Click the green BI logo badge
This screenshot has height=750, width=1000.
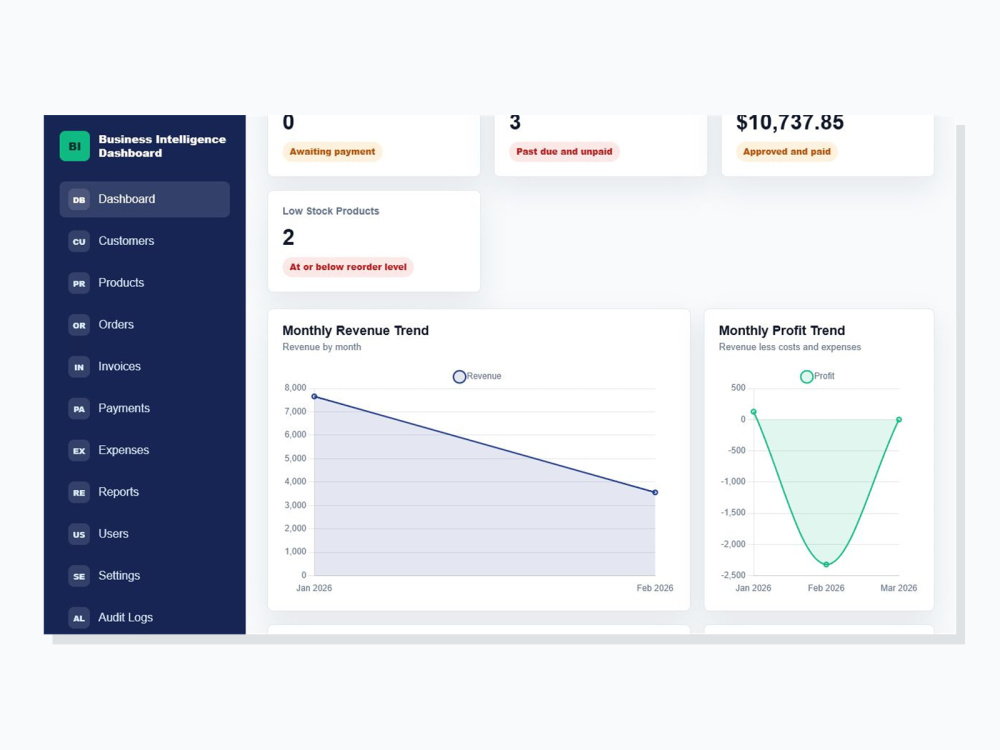pos(75,146)
